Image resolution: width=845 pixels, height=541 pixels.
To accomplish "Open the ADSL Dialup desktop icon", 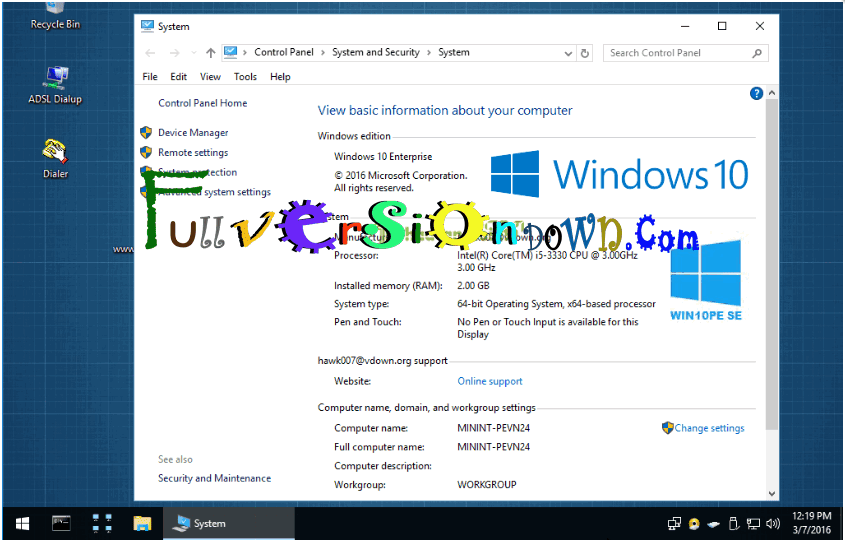I will tap(55, 85).
